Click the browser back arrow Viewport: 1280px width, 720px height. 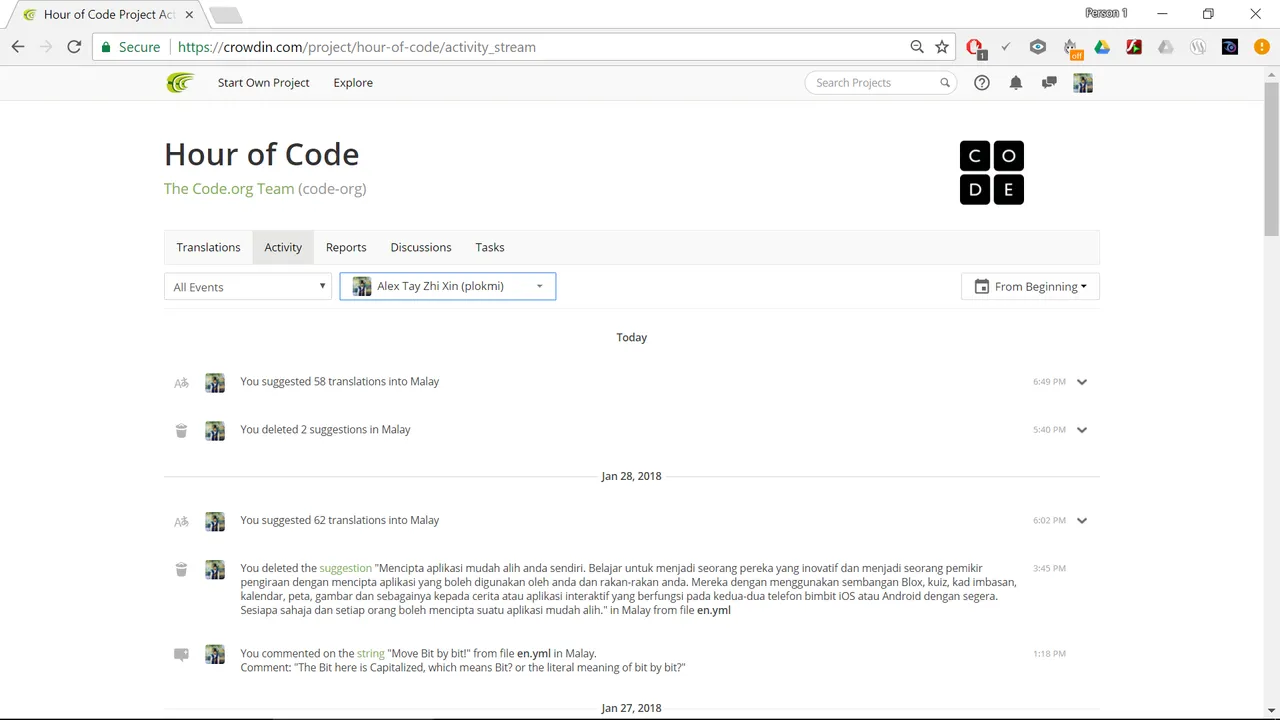coord(18,47)
